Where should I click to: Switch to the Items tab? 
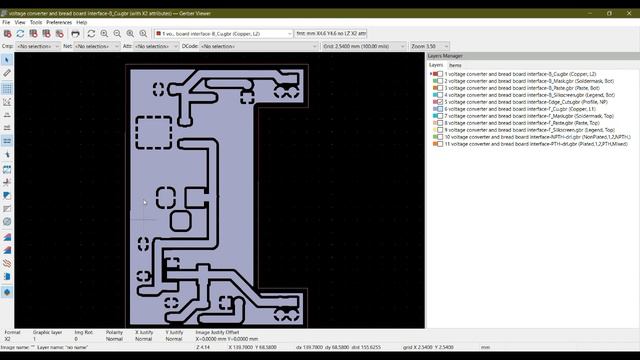(x=455, y=65)
